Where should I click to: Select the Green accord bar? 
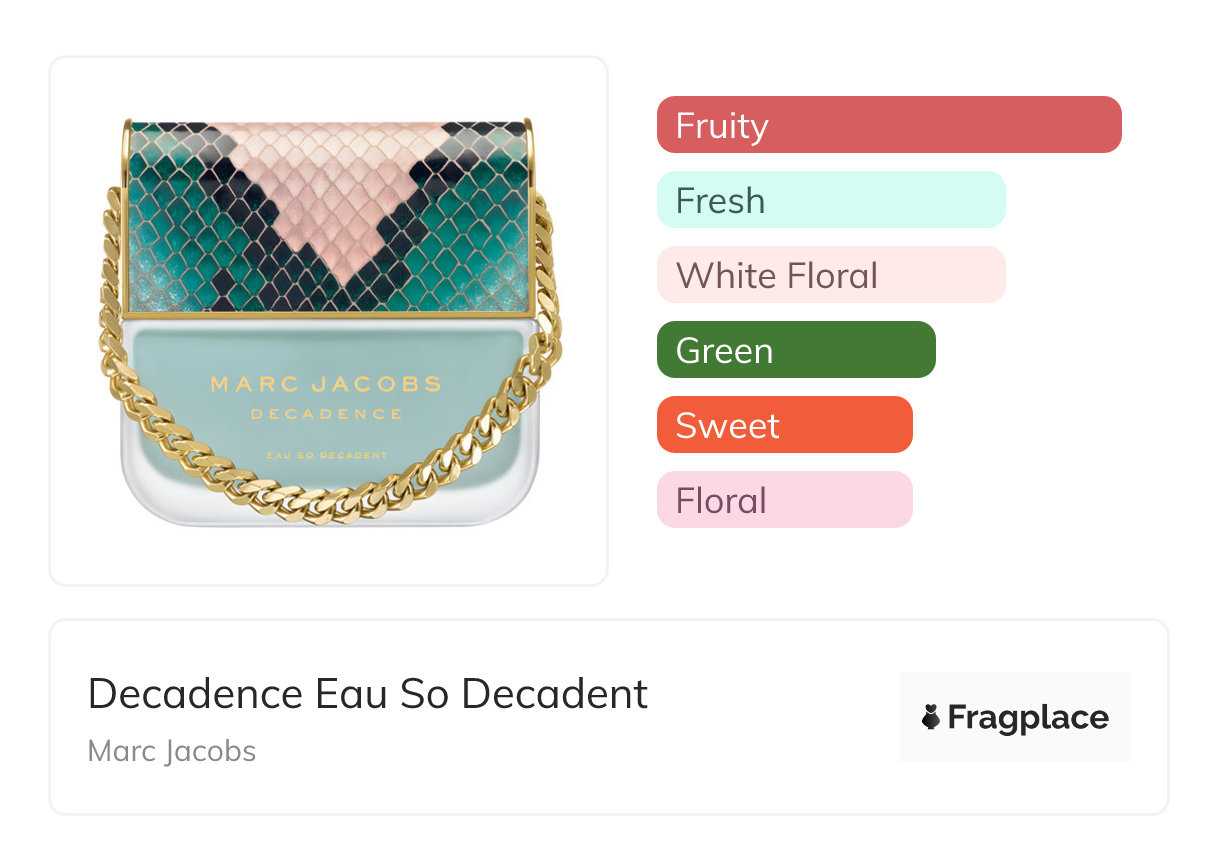pyautogui.click(x=795, y=350)
